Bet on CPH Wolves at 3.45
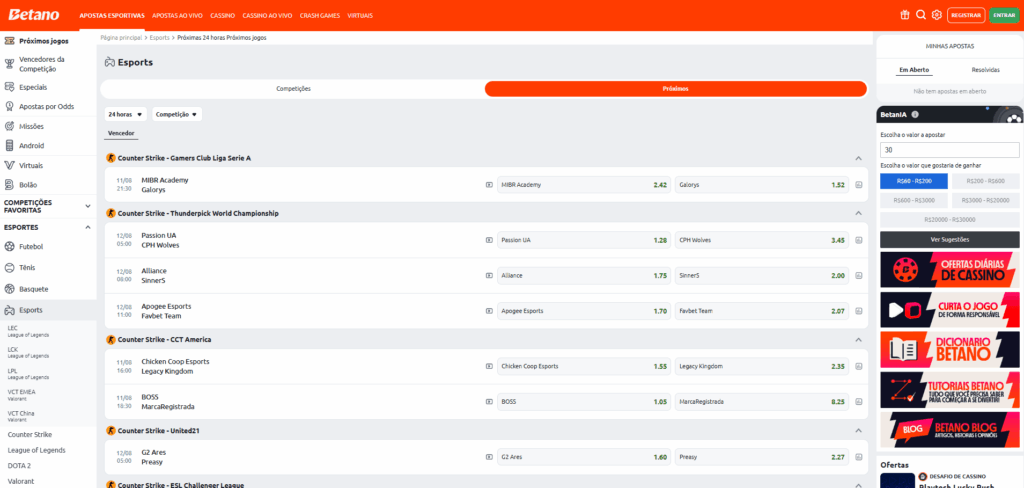The height and width of the screenshot is (488, 1024). pos(761,240)
